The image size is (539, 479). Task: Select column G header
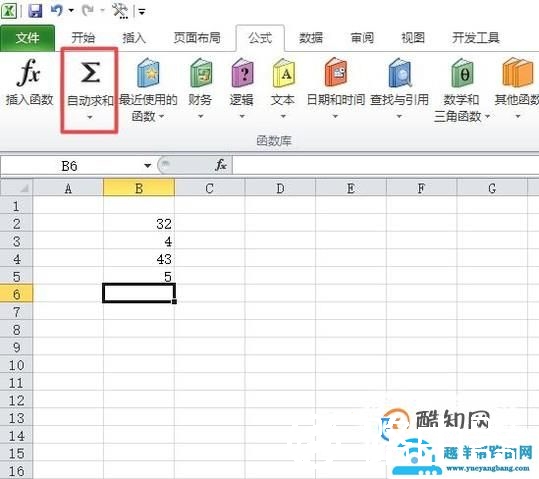[x=492, y=188]
